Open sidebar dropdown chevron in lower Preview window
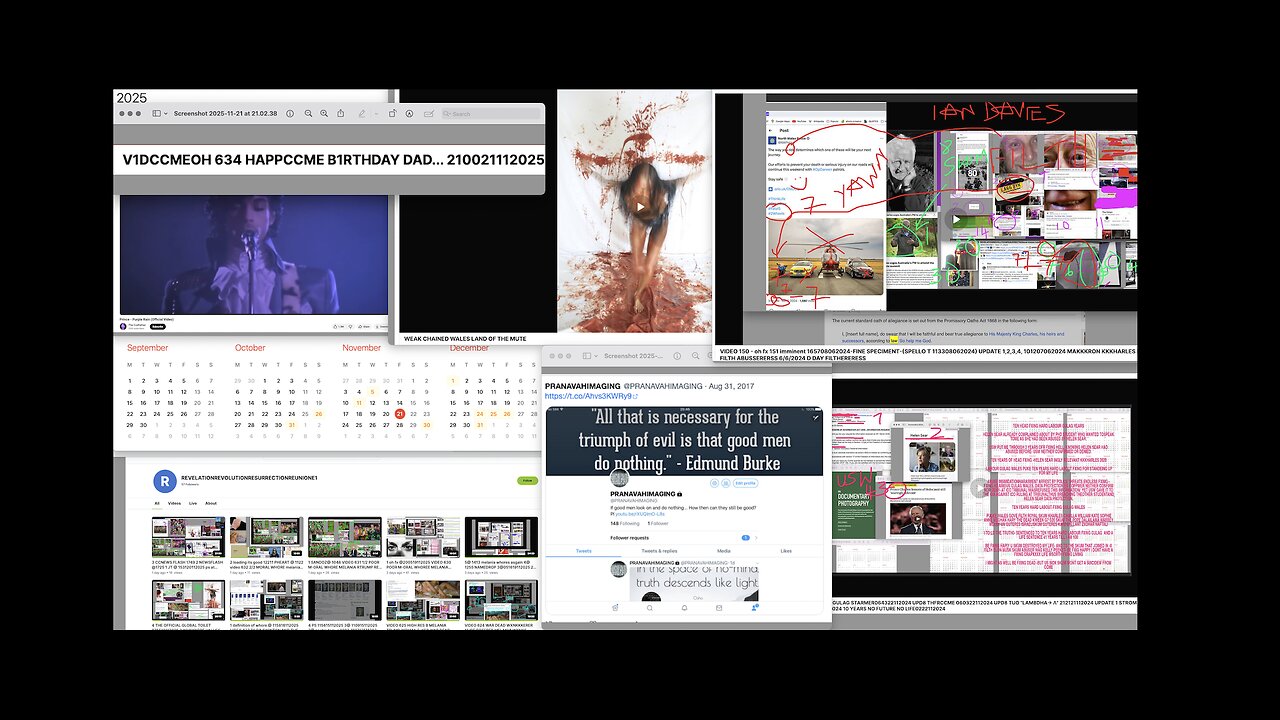1280x720 pixels. [596, 356]
